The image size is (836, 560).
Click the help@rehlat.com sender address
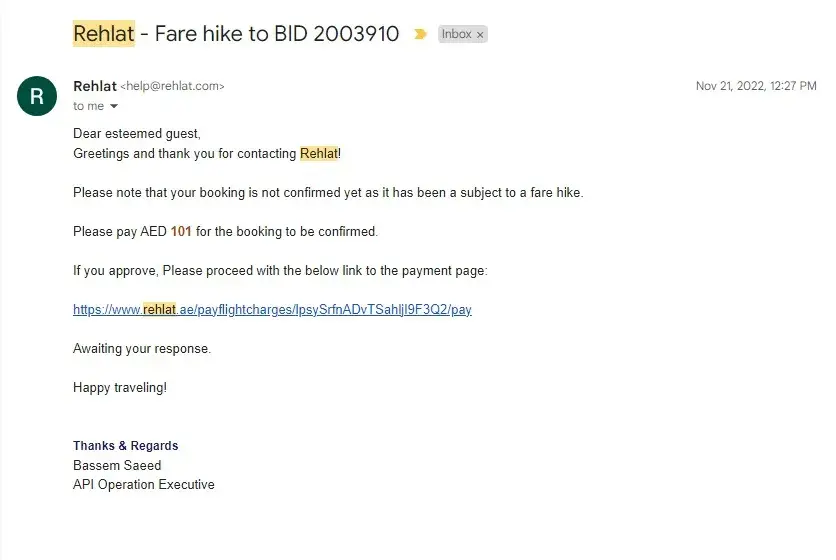pyautogui.click(x=173, y=87)
